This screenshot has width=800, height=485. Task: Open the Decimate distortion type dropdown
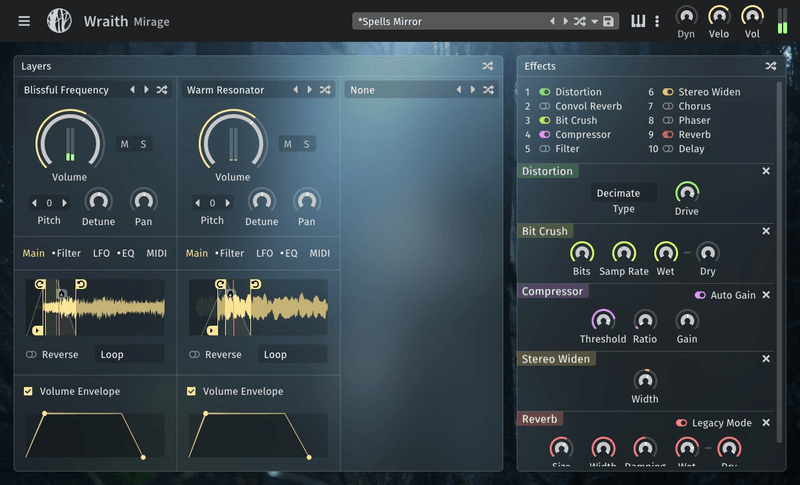623,193
